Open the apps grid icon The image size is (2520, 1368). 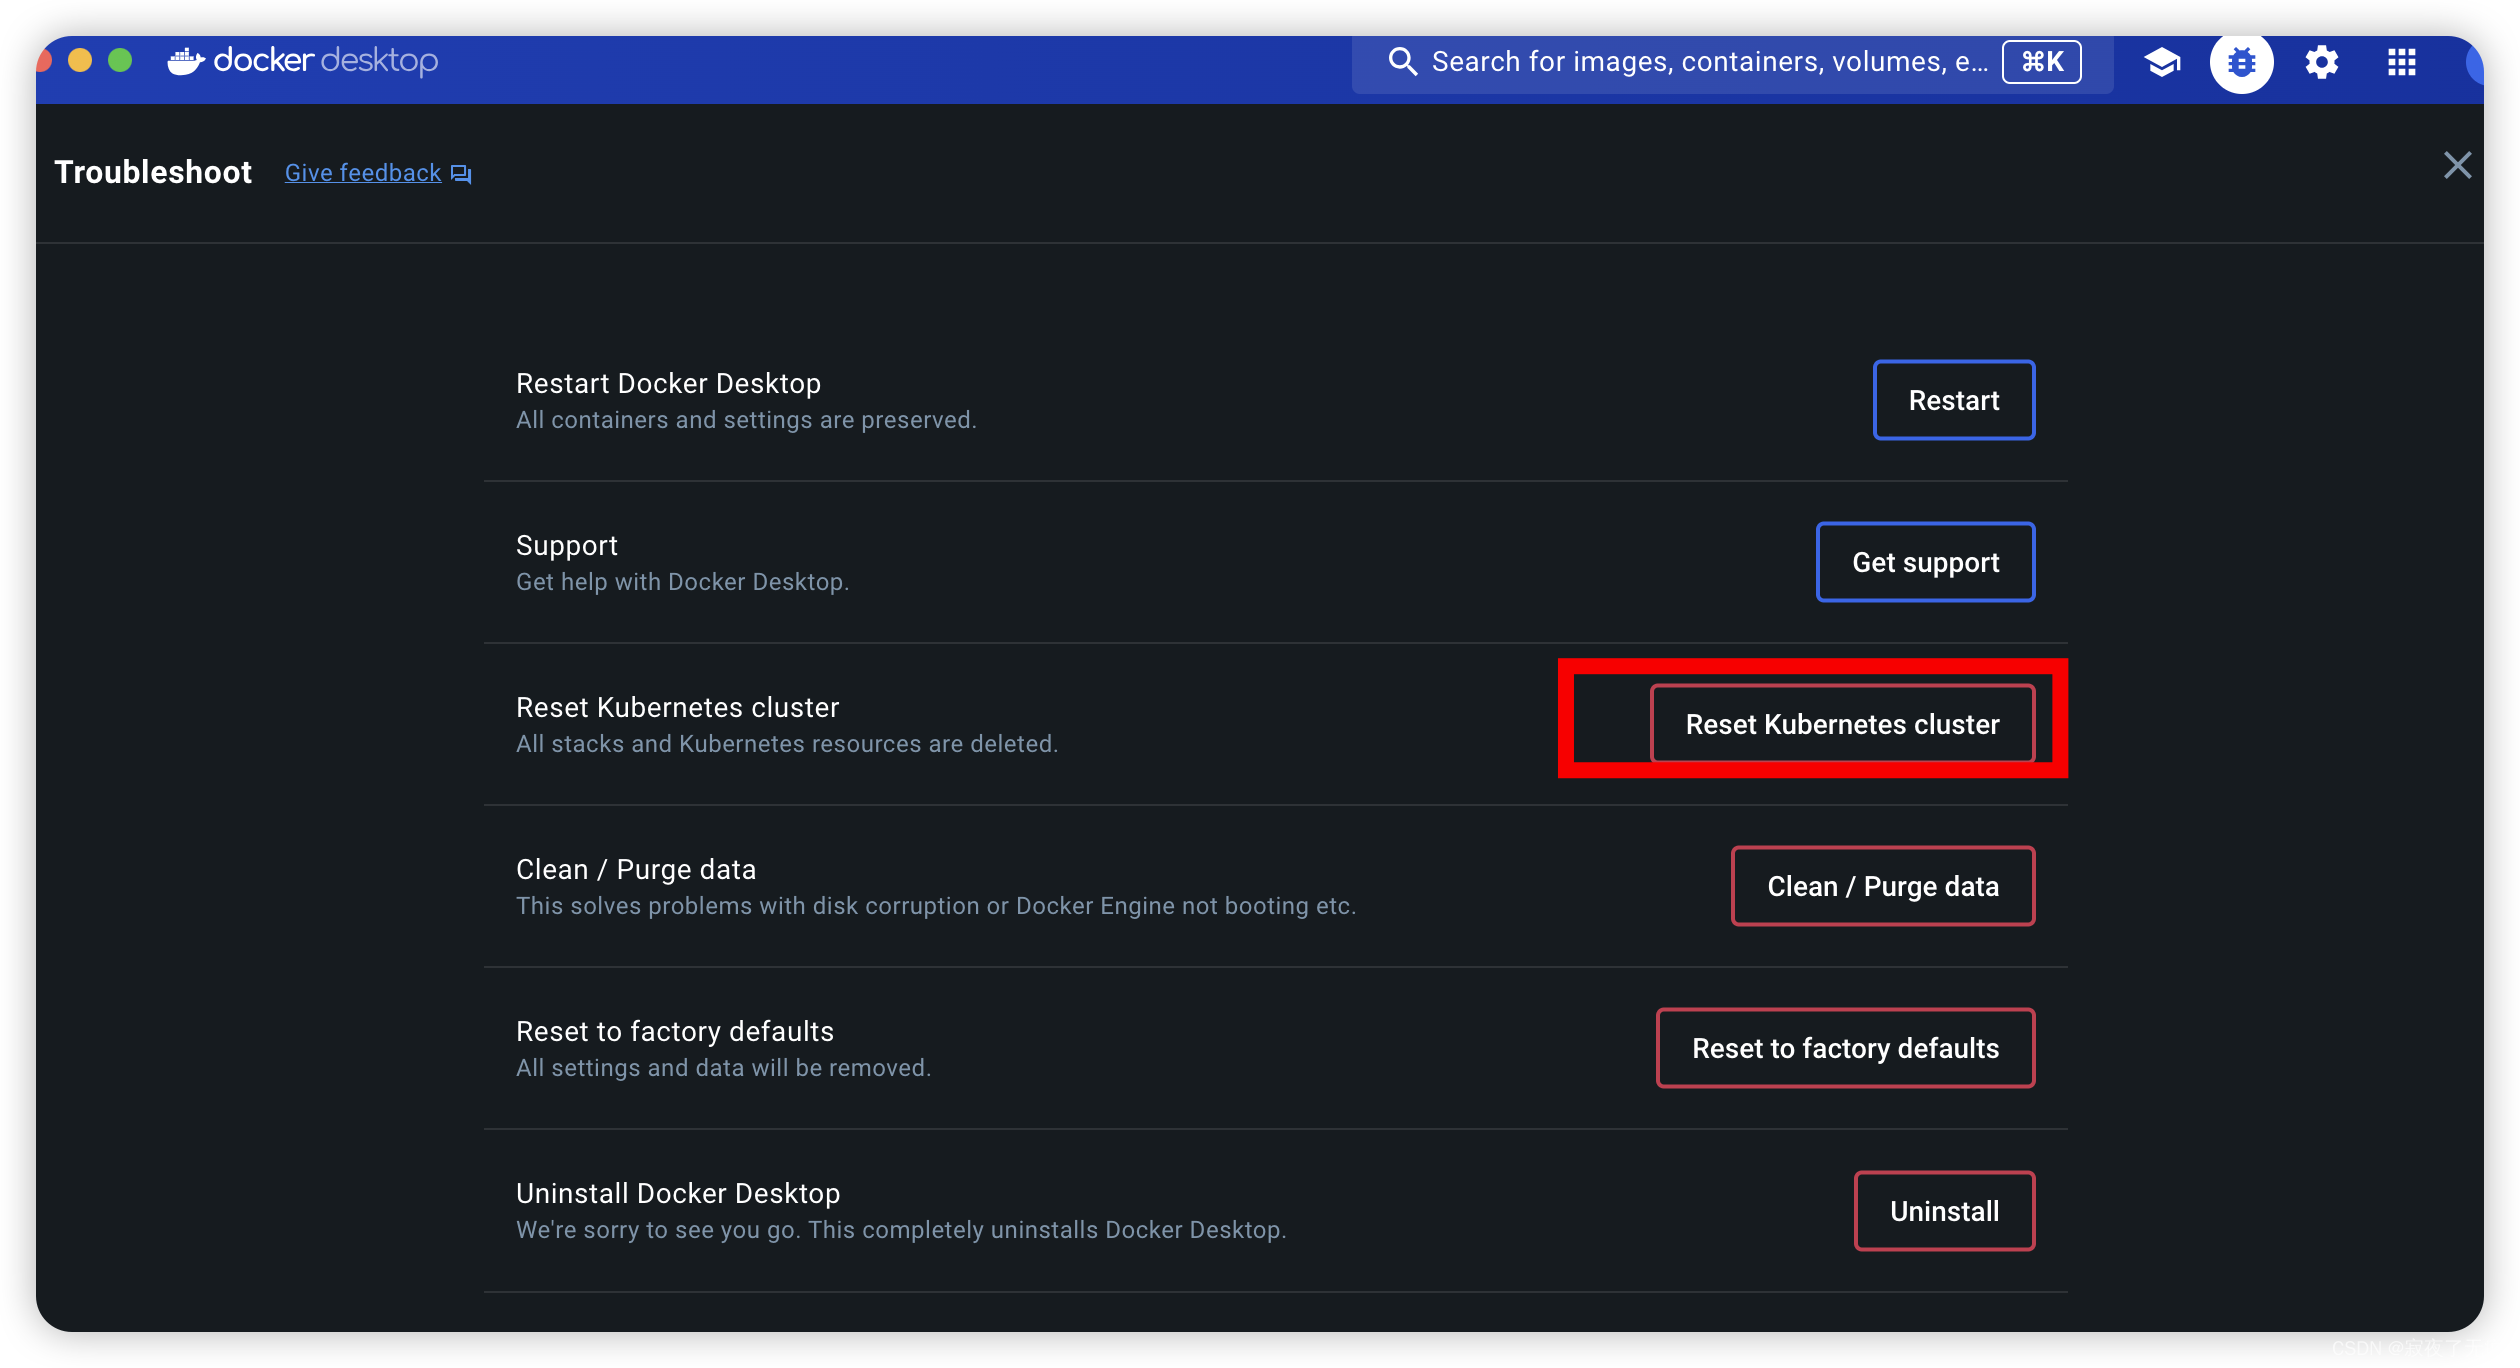(x=2400, y=62)
